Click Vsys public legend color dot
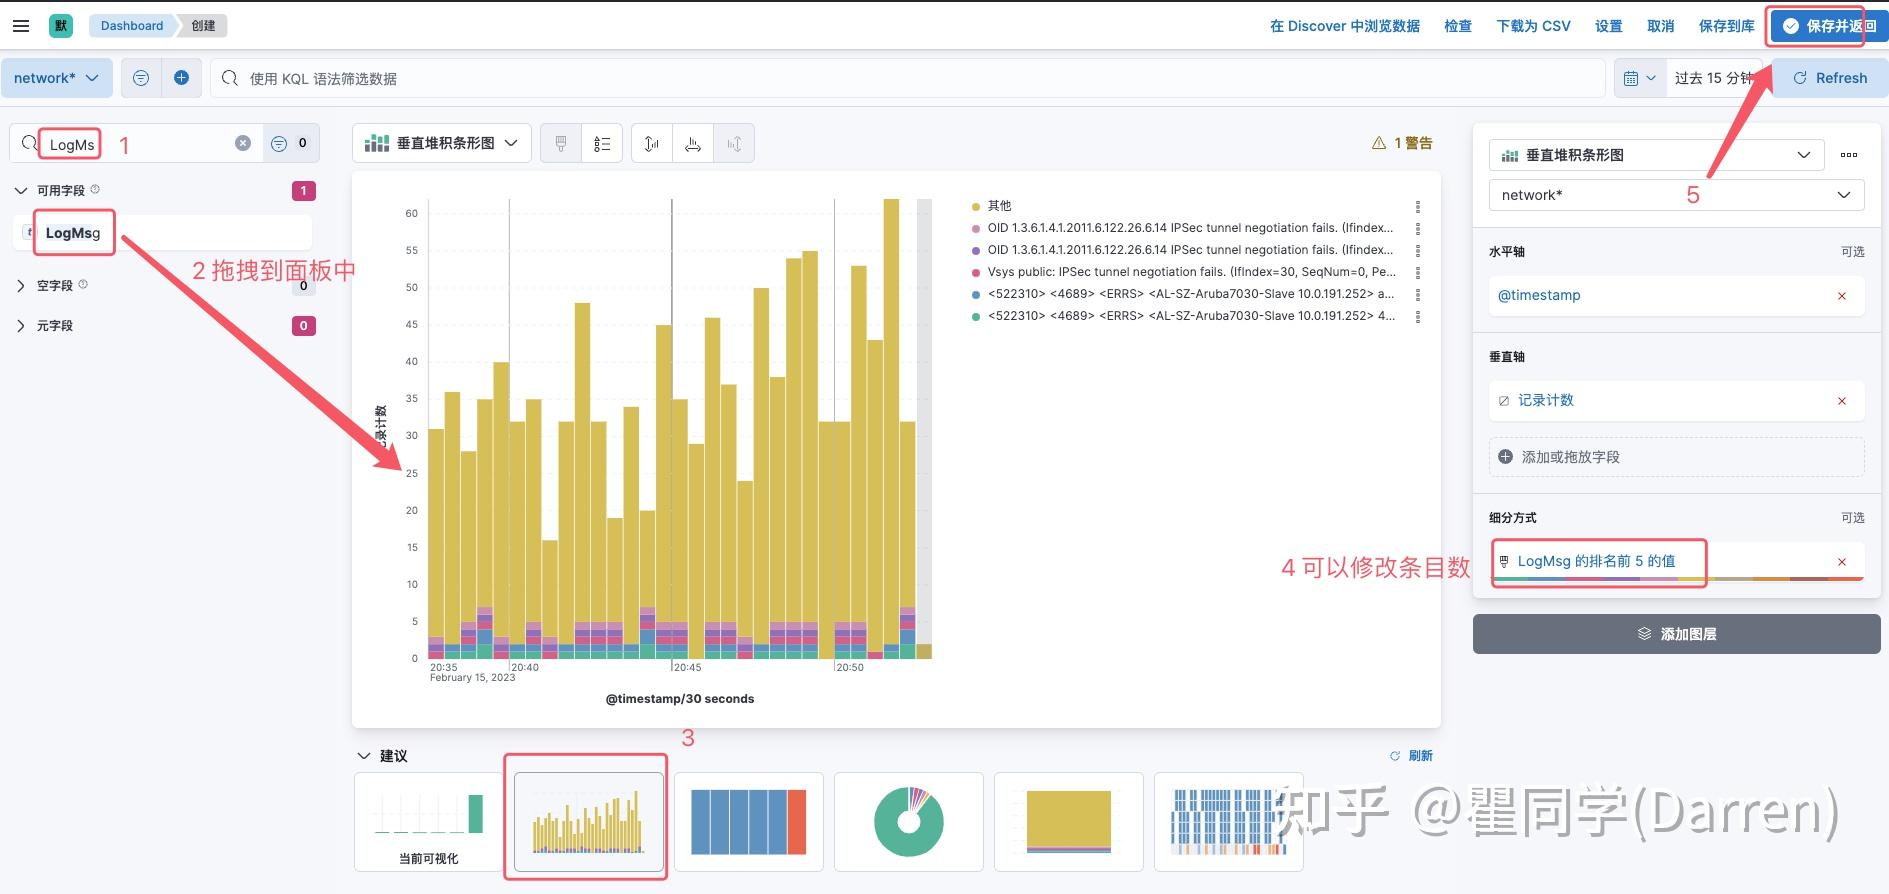The height and width of the screenshot is (894, 1889). (976, 272)
